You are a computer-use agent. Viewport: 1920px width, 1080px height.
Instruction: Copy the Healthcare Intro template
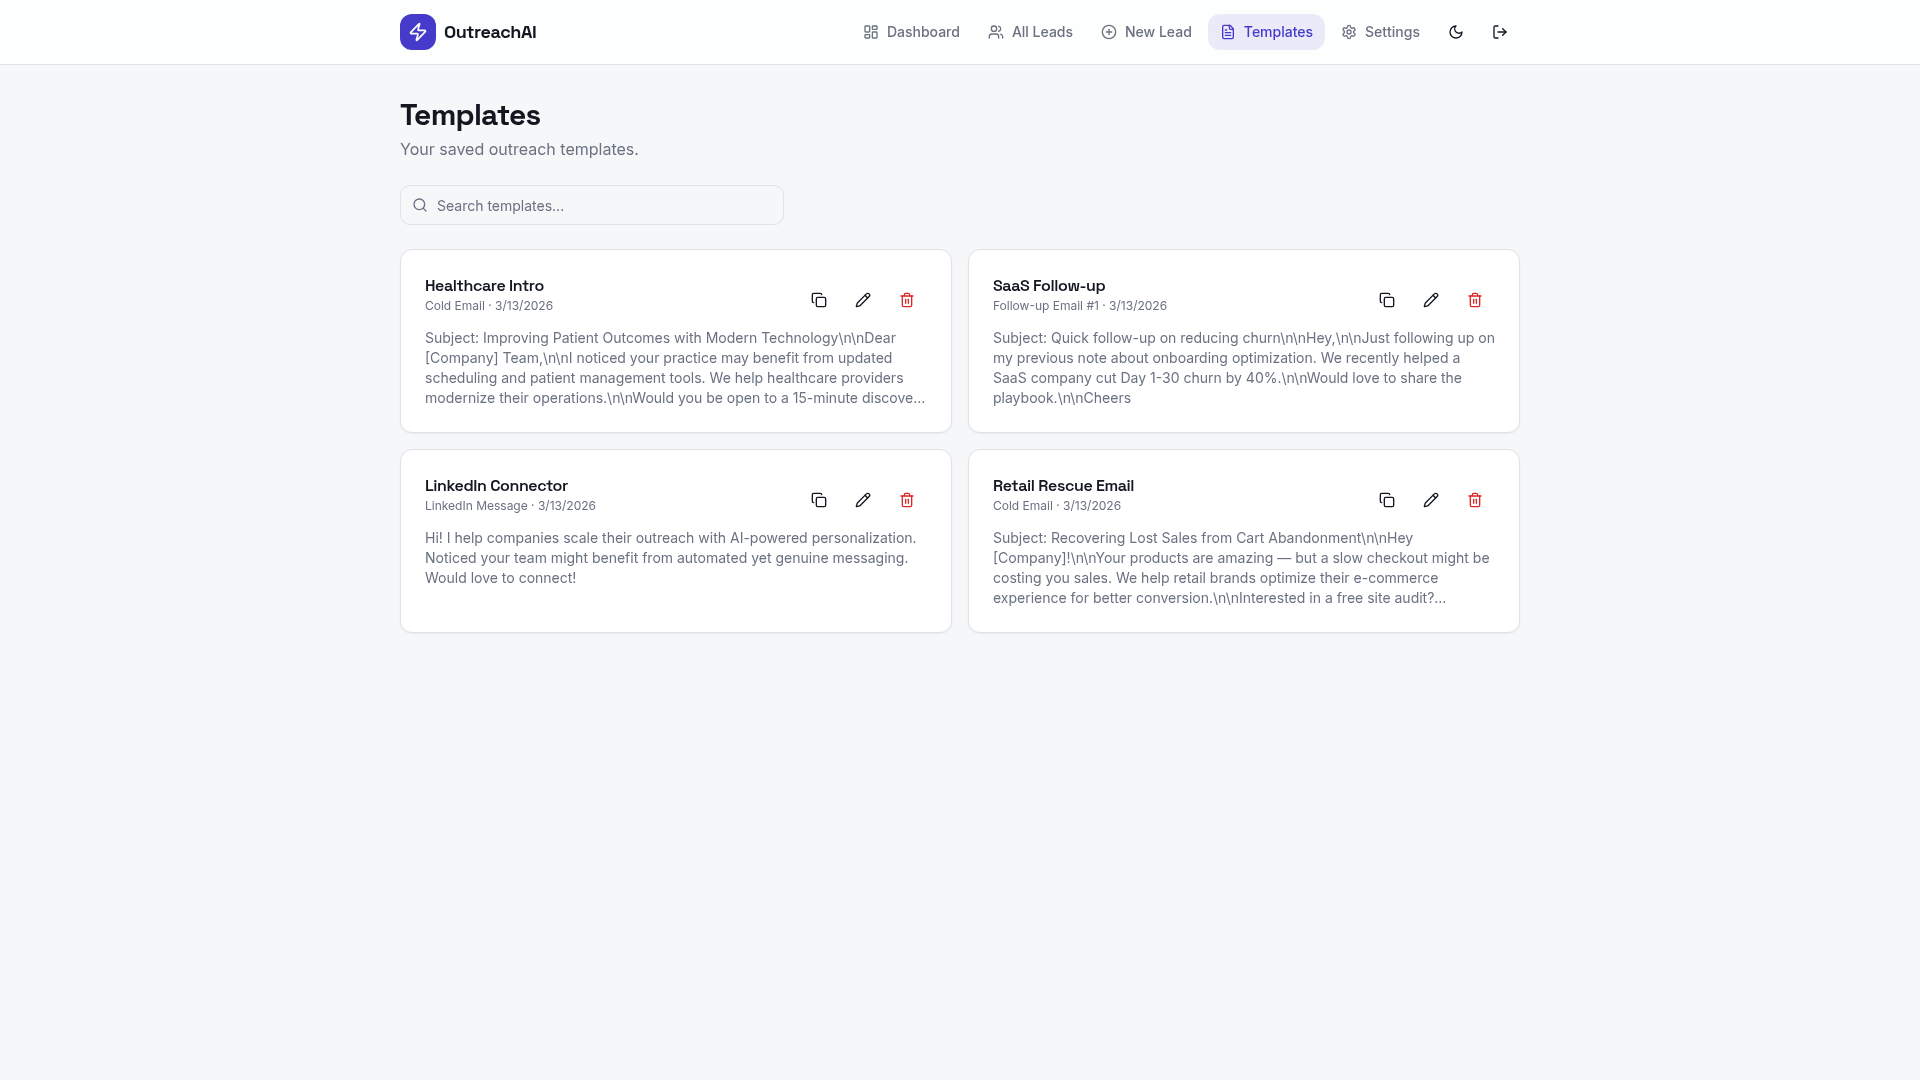[x=819, y=300]
